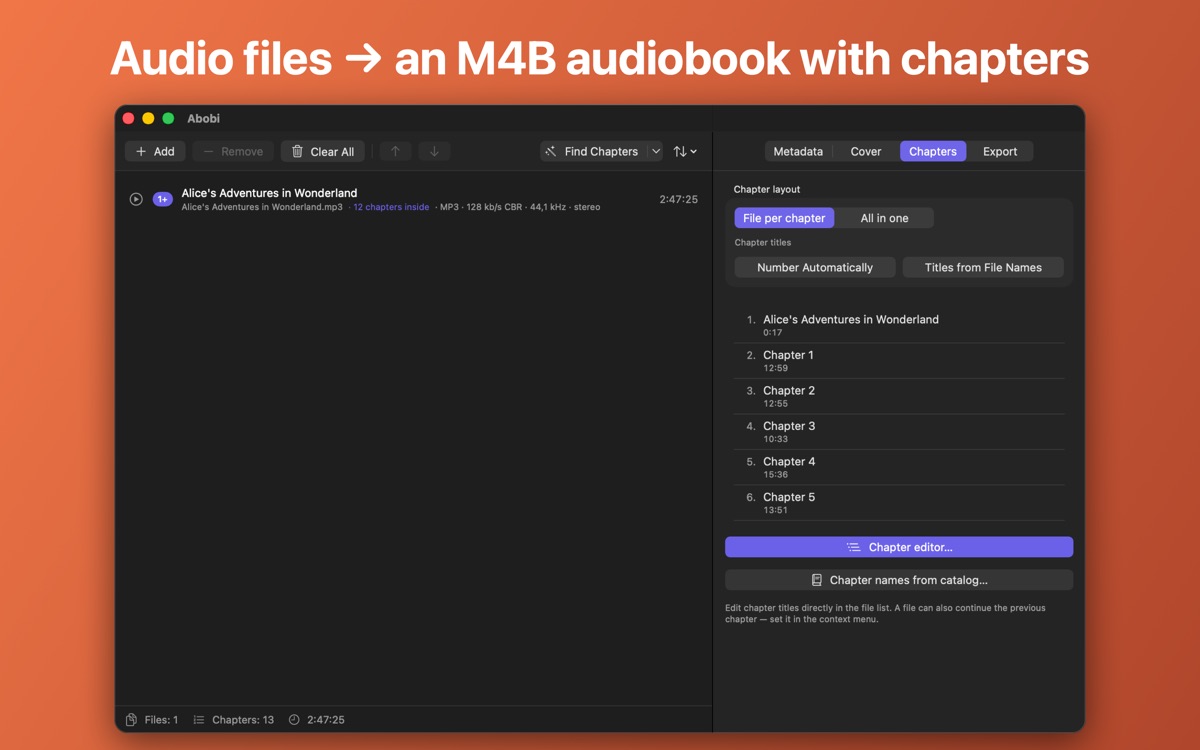This screenshot has height=750, width=1200.
Task: Select the Chapters tab
Action: tap(933, 151)
